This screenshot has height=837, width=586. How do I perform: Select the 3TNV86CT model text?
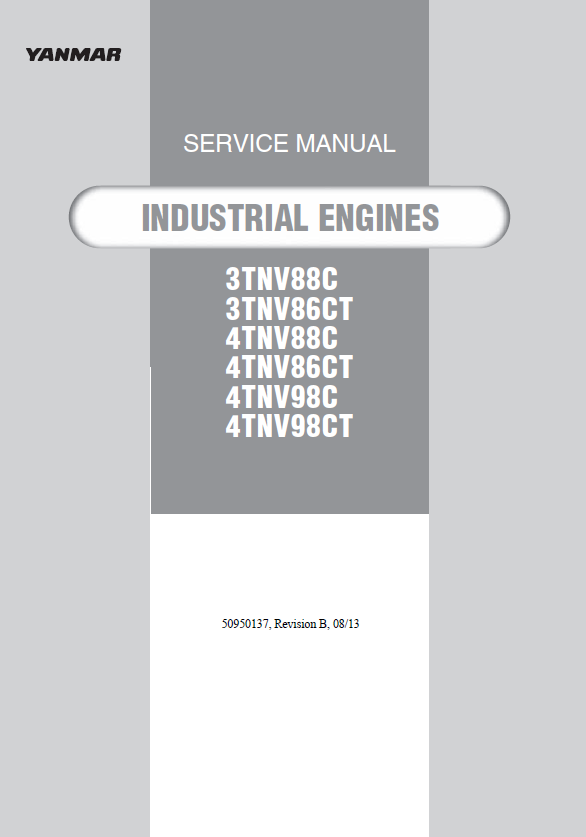[289, 309]
